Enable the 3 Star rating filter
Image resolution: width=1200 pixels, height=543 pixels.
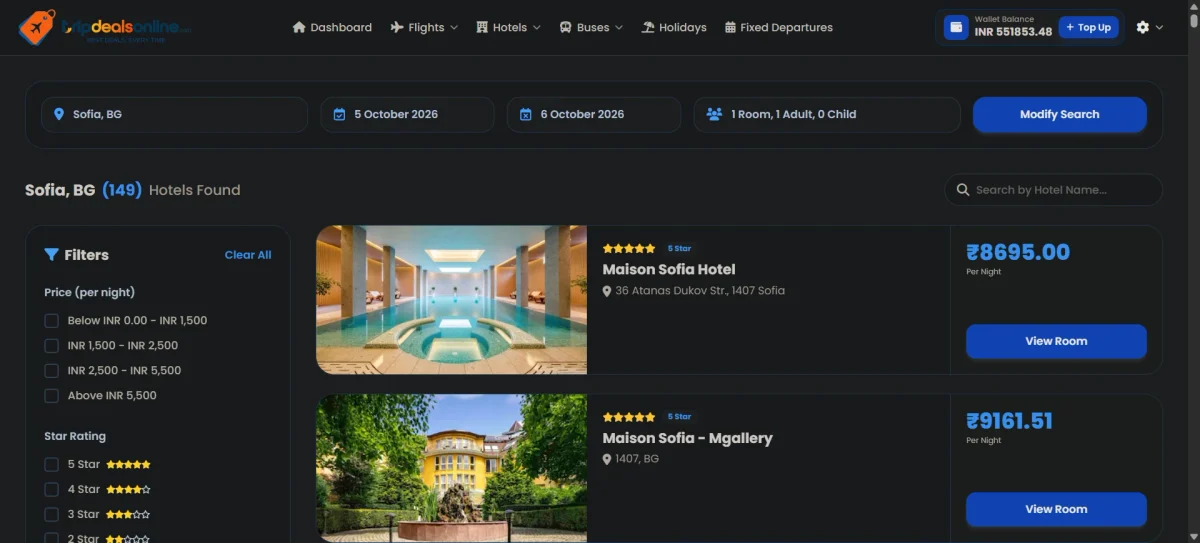(51, 514)
